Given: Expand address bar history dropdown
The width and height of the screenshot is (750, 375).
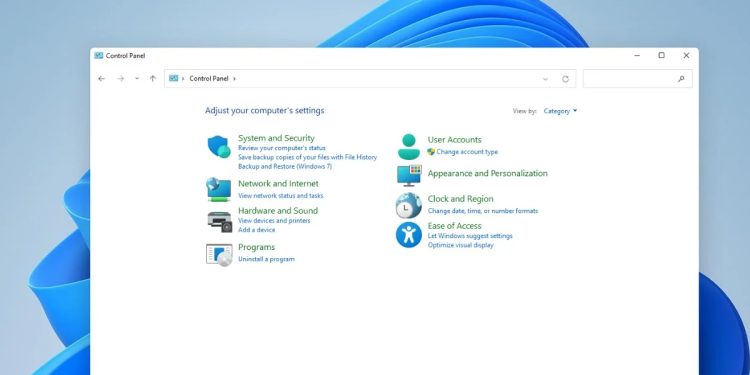Looking at the screenshot, I should tap(545, 79).
